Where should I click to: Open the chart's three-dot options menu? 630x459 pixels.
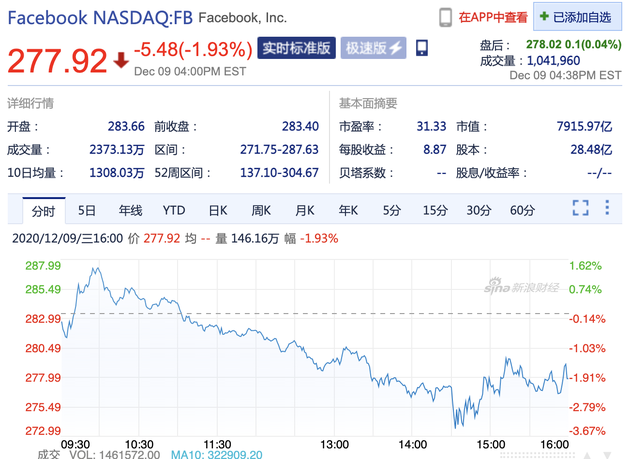[607, 208]
